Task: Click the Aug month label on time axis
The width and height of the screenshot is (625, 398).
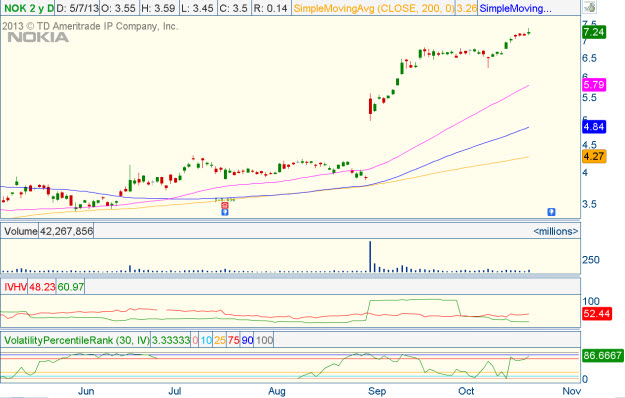Action: tap(277, 391)
